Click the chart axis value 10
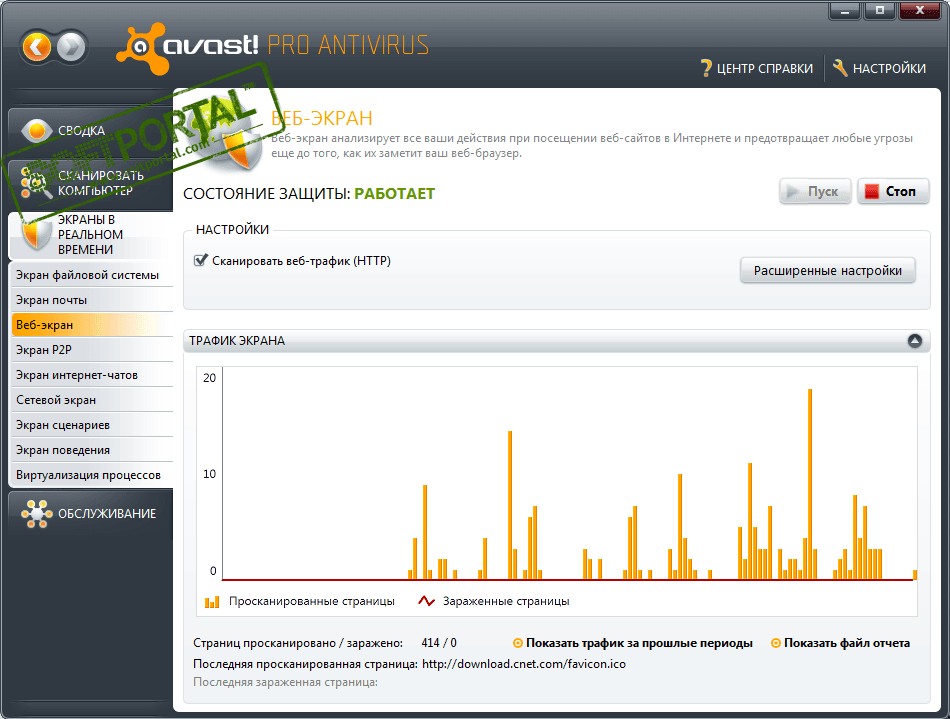Image resolution: width=950 pixels, height=719 pixels. click(210, 474)
